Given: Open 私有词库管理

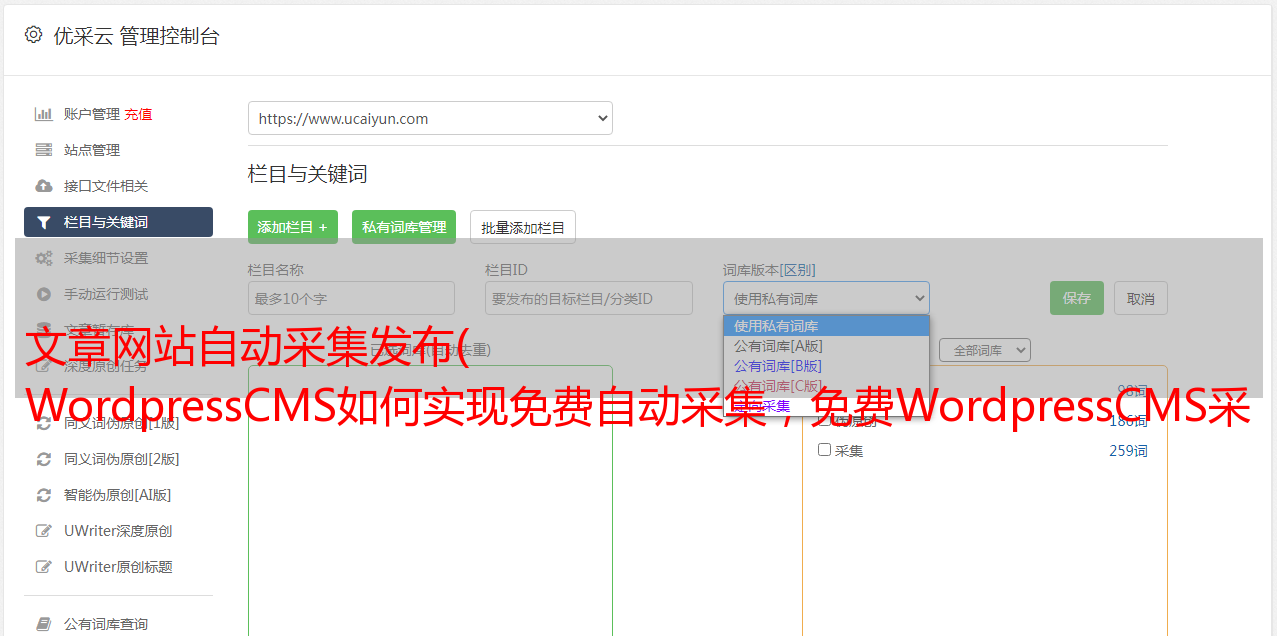Looking at the screenshot, I should pyautogui.click(x=404, y=227).
